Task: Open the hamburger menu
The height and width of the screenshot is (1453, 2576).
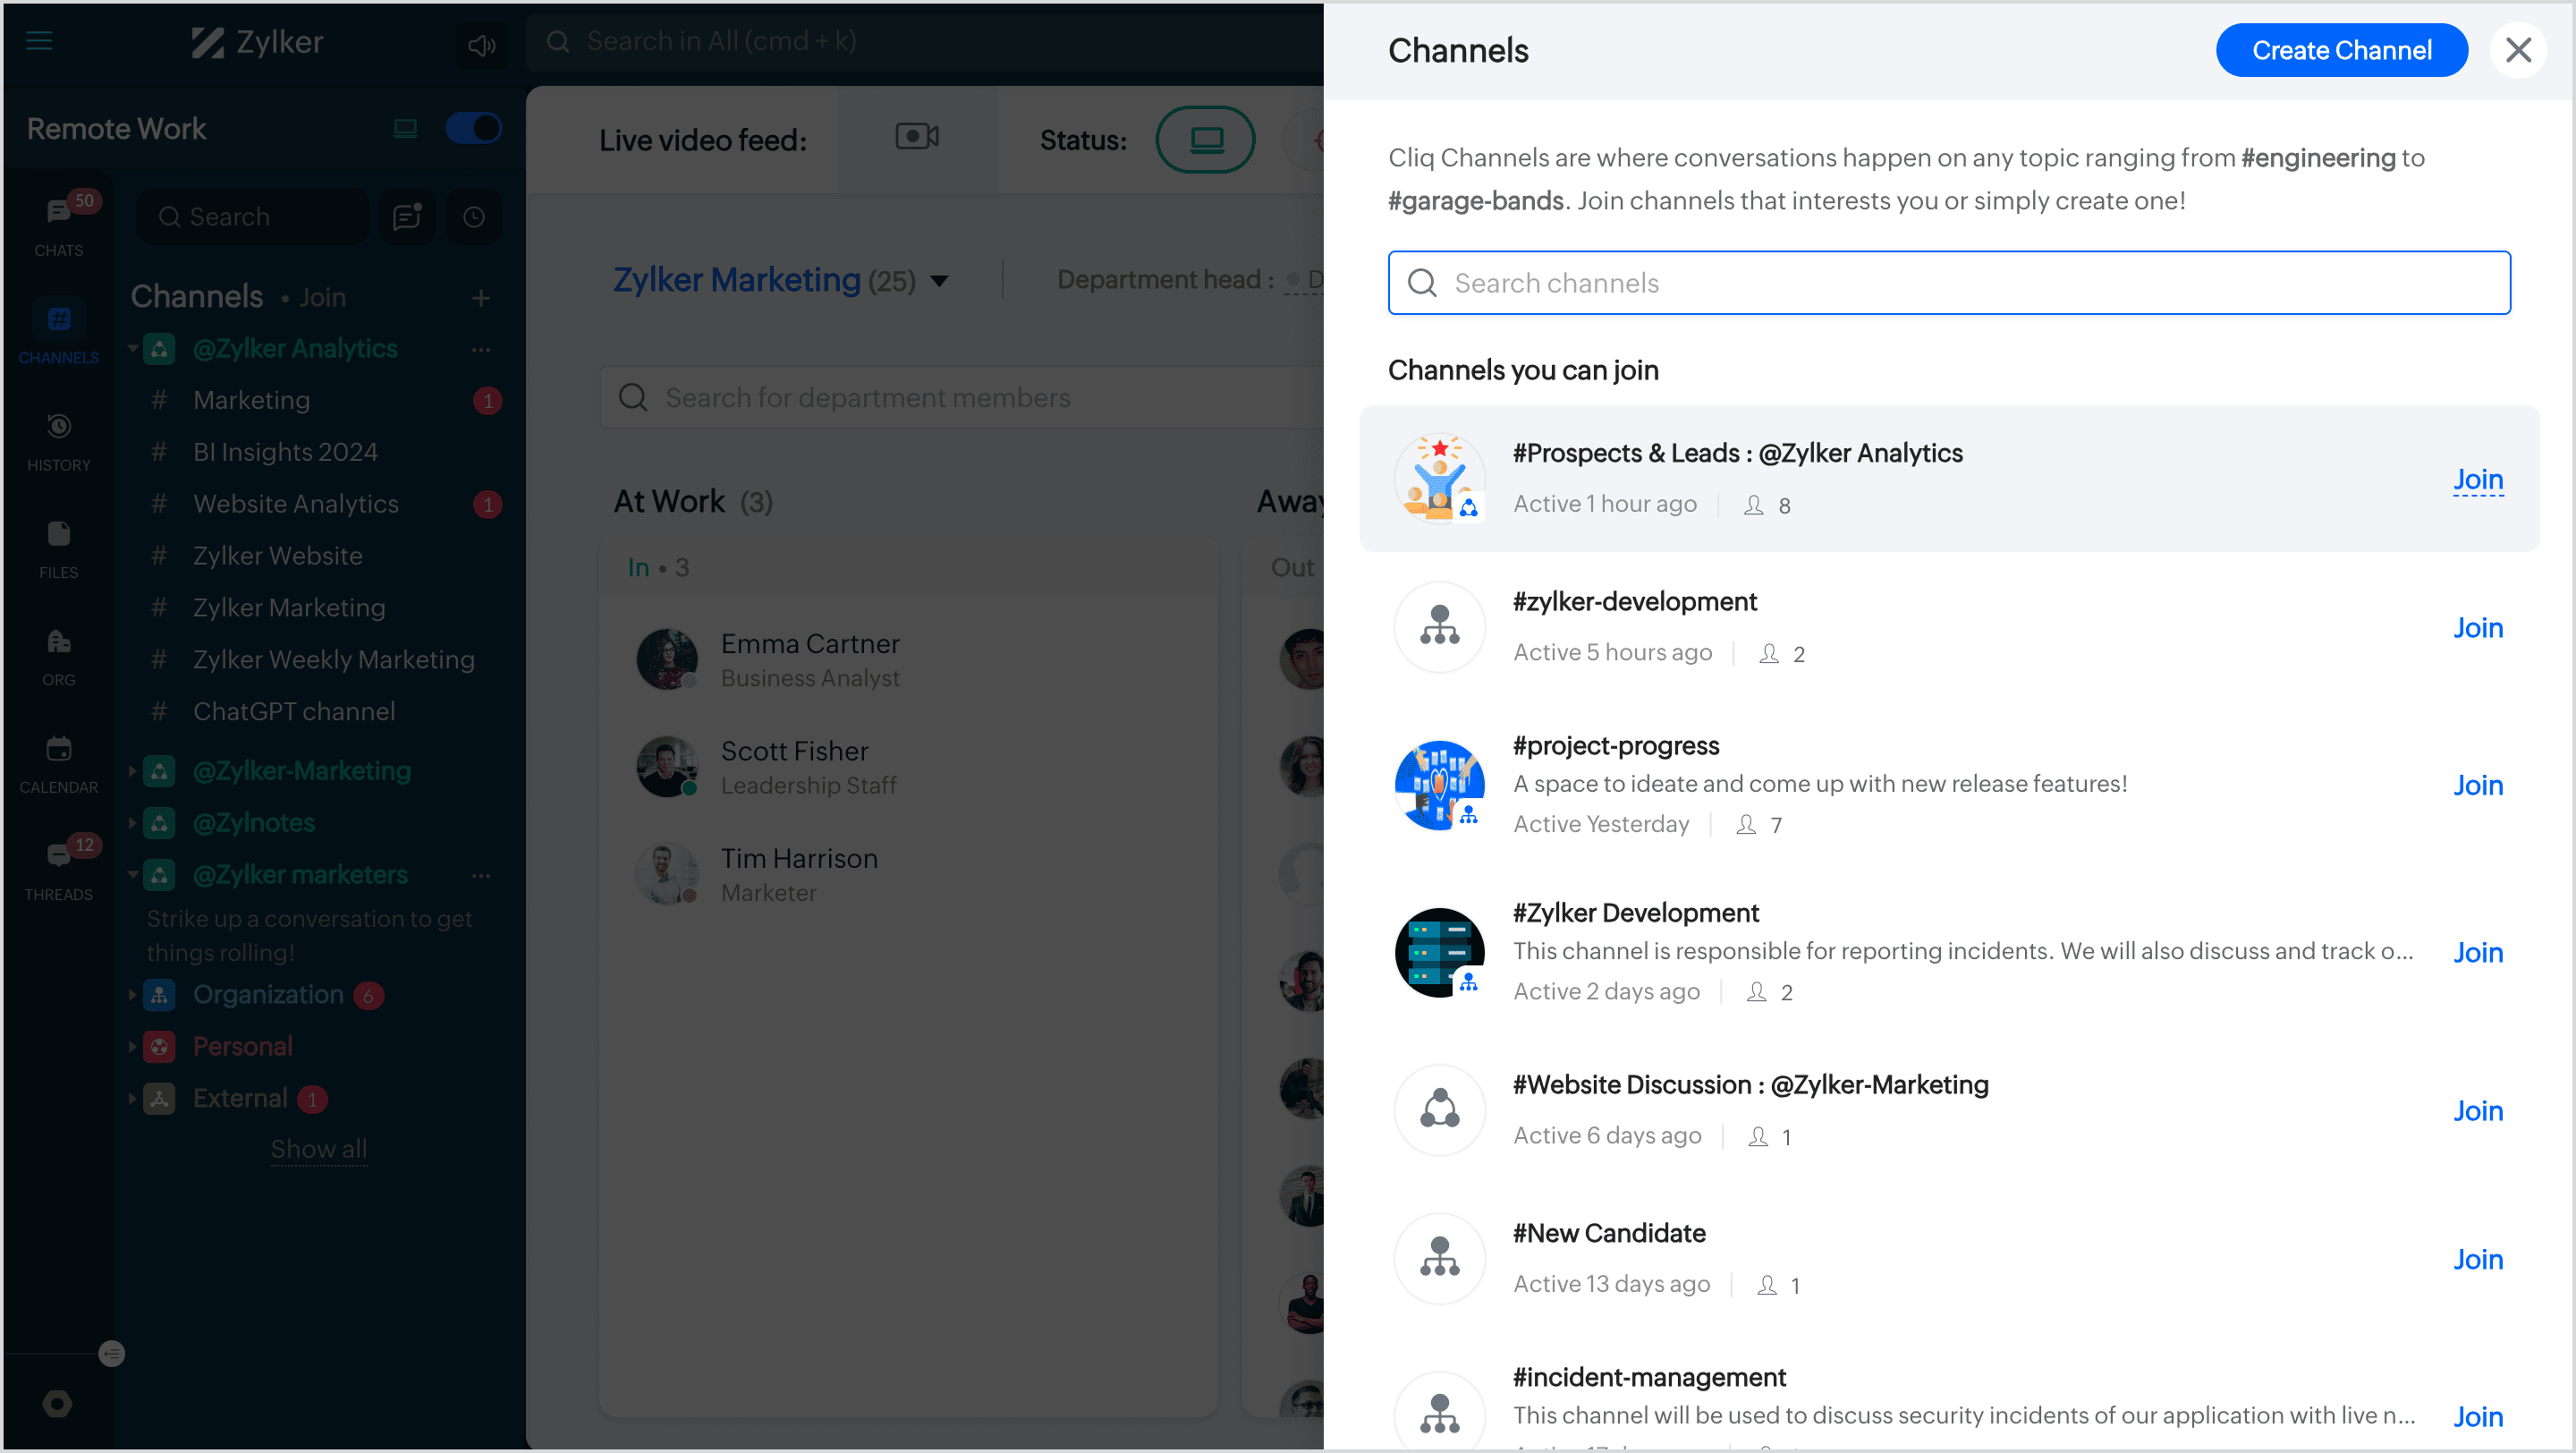Action: coord(39,41)
